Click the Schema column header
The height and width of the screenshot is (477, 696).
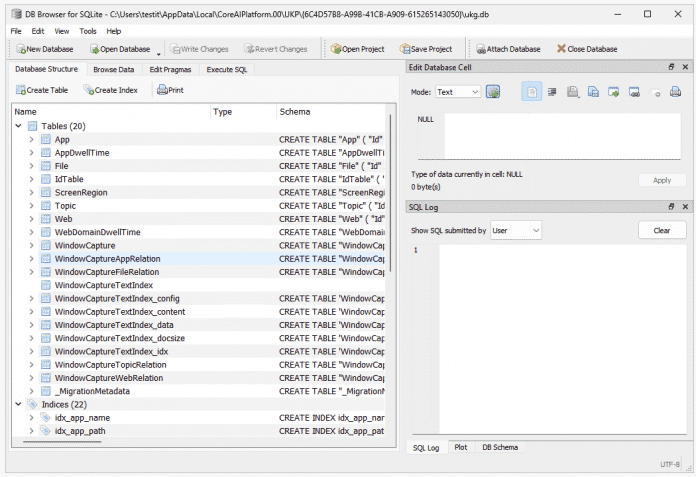331,112
